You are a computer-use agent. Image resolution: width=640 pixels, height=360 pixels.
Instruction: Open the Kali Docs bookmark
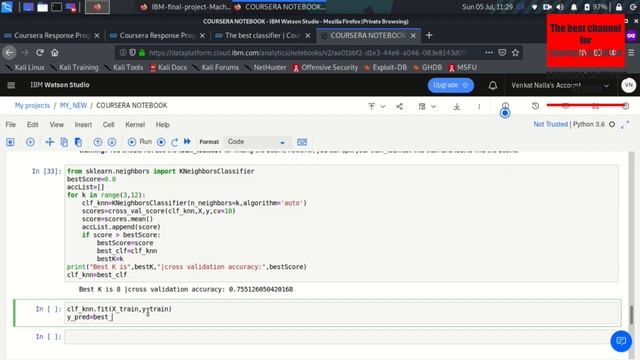pos(168,68)
